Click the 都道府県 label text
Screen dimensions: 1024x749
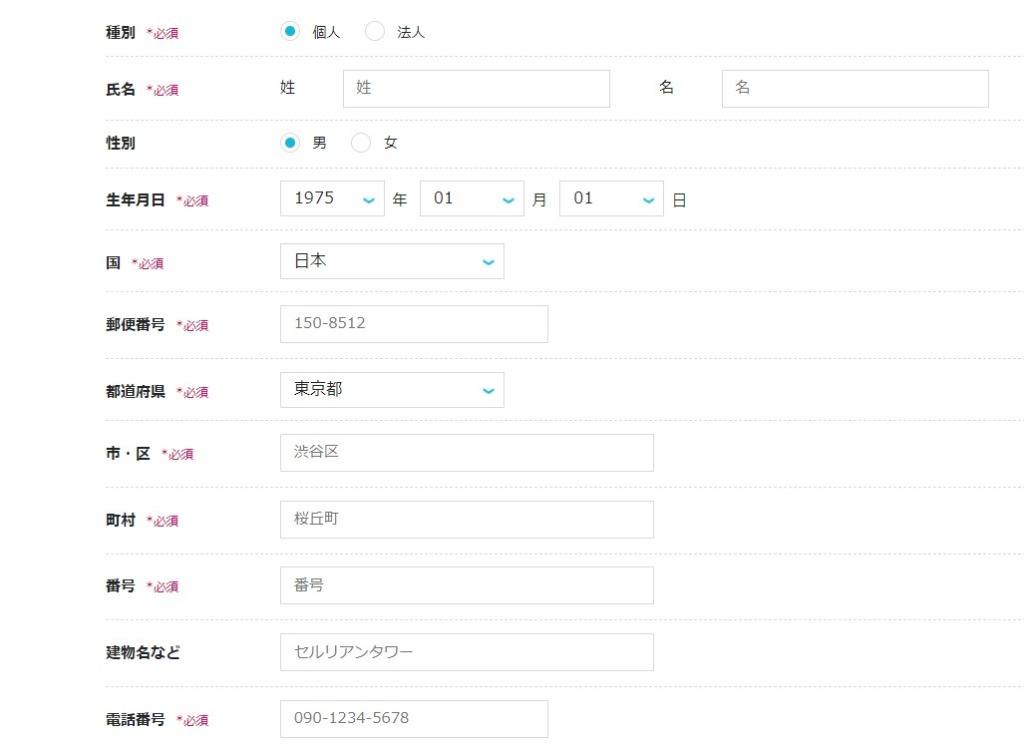click(x=135, y=391)
